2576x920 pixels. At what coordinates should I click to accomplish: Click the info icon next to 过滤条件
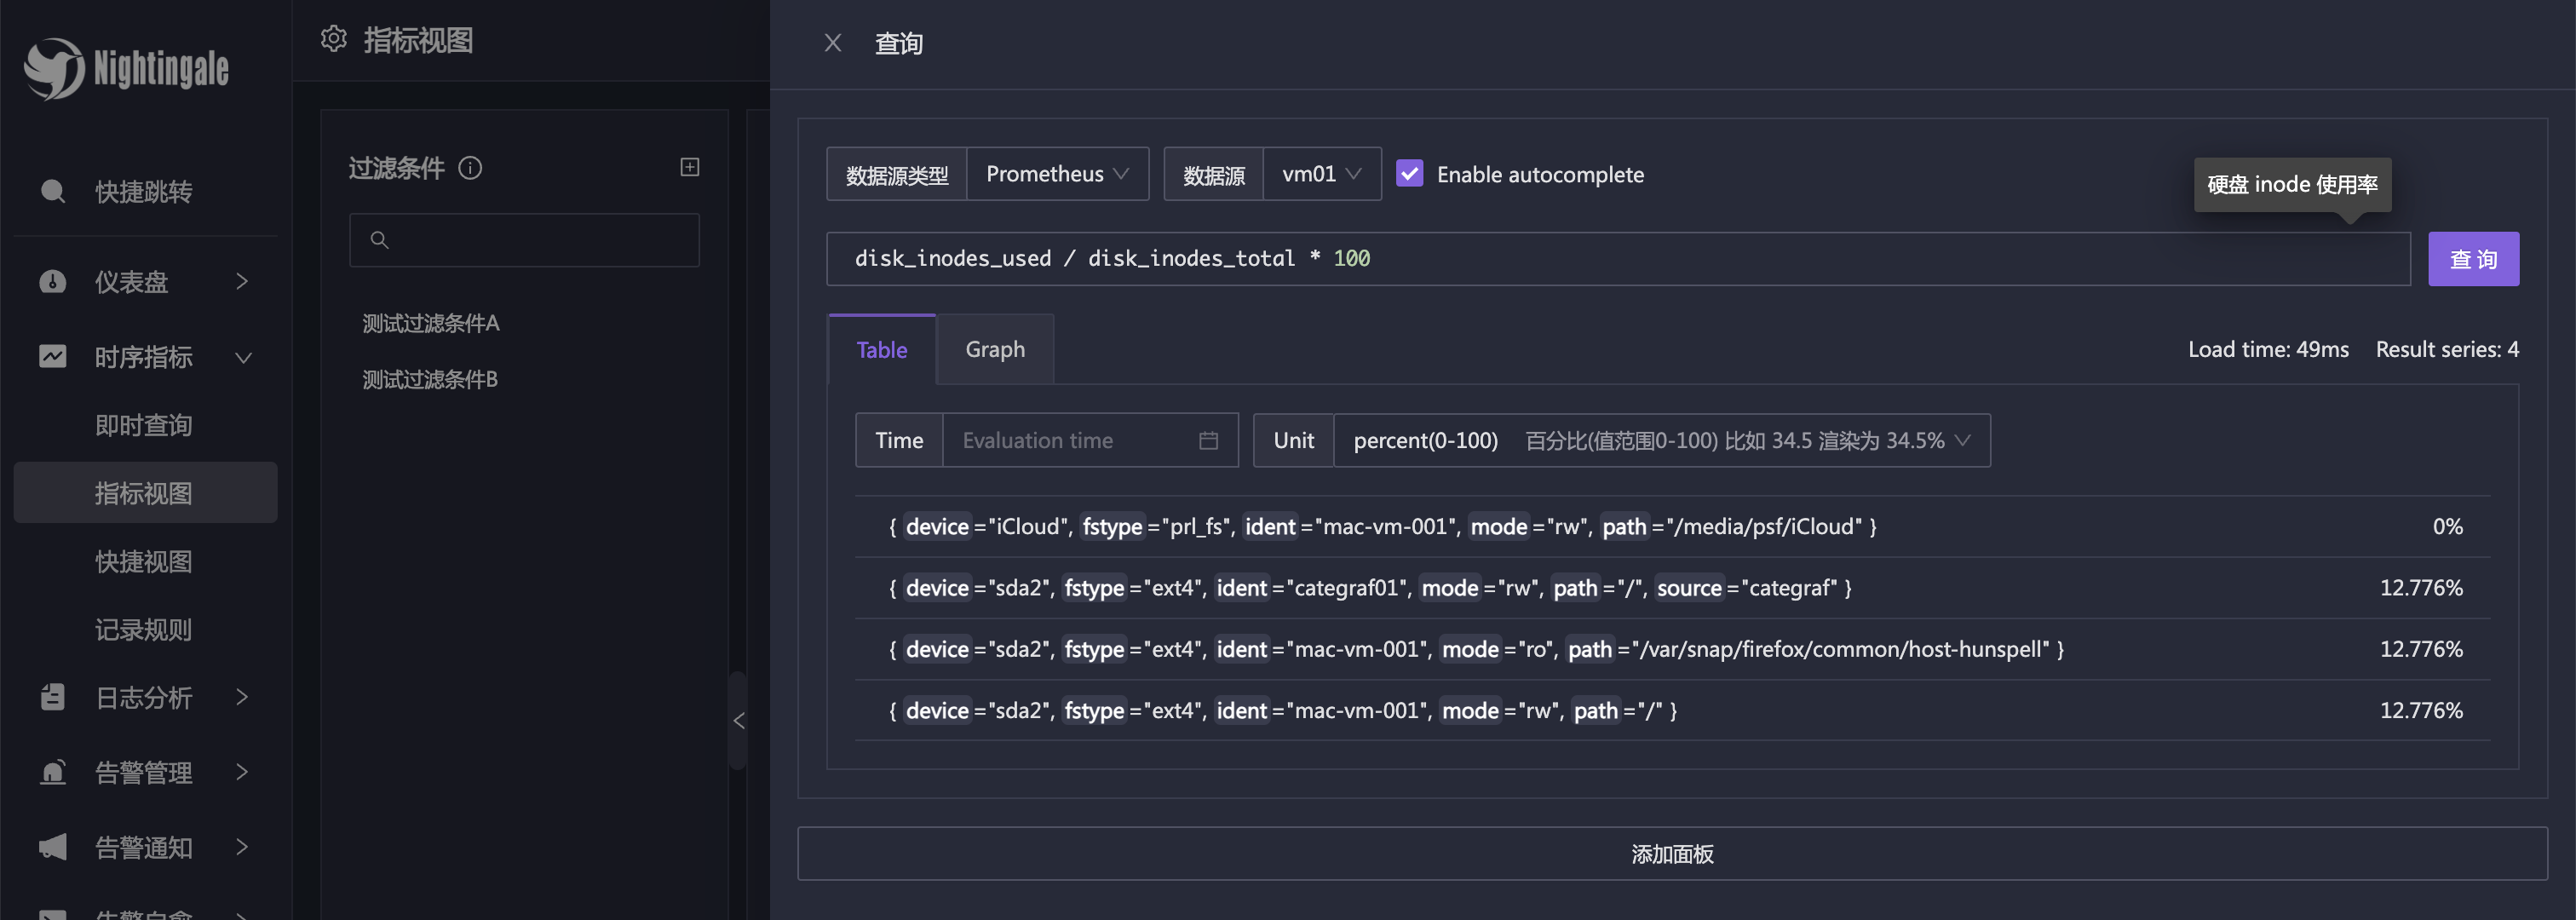pos(470,168)
